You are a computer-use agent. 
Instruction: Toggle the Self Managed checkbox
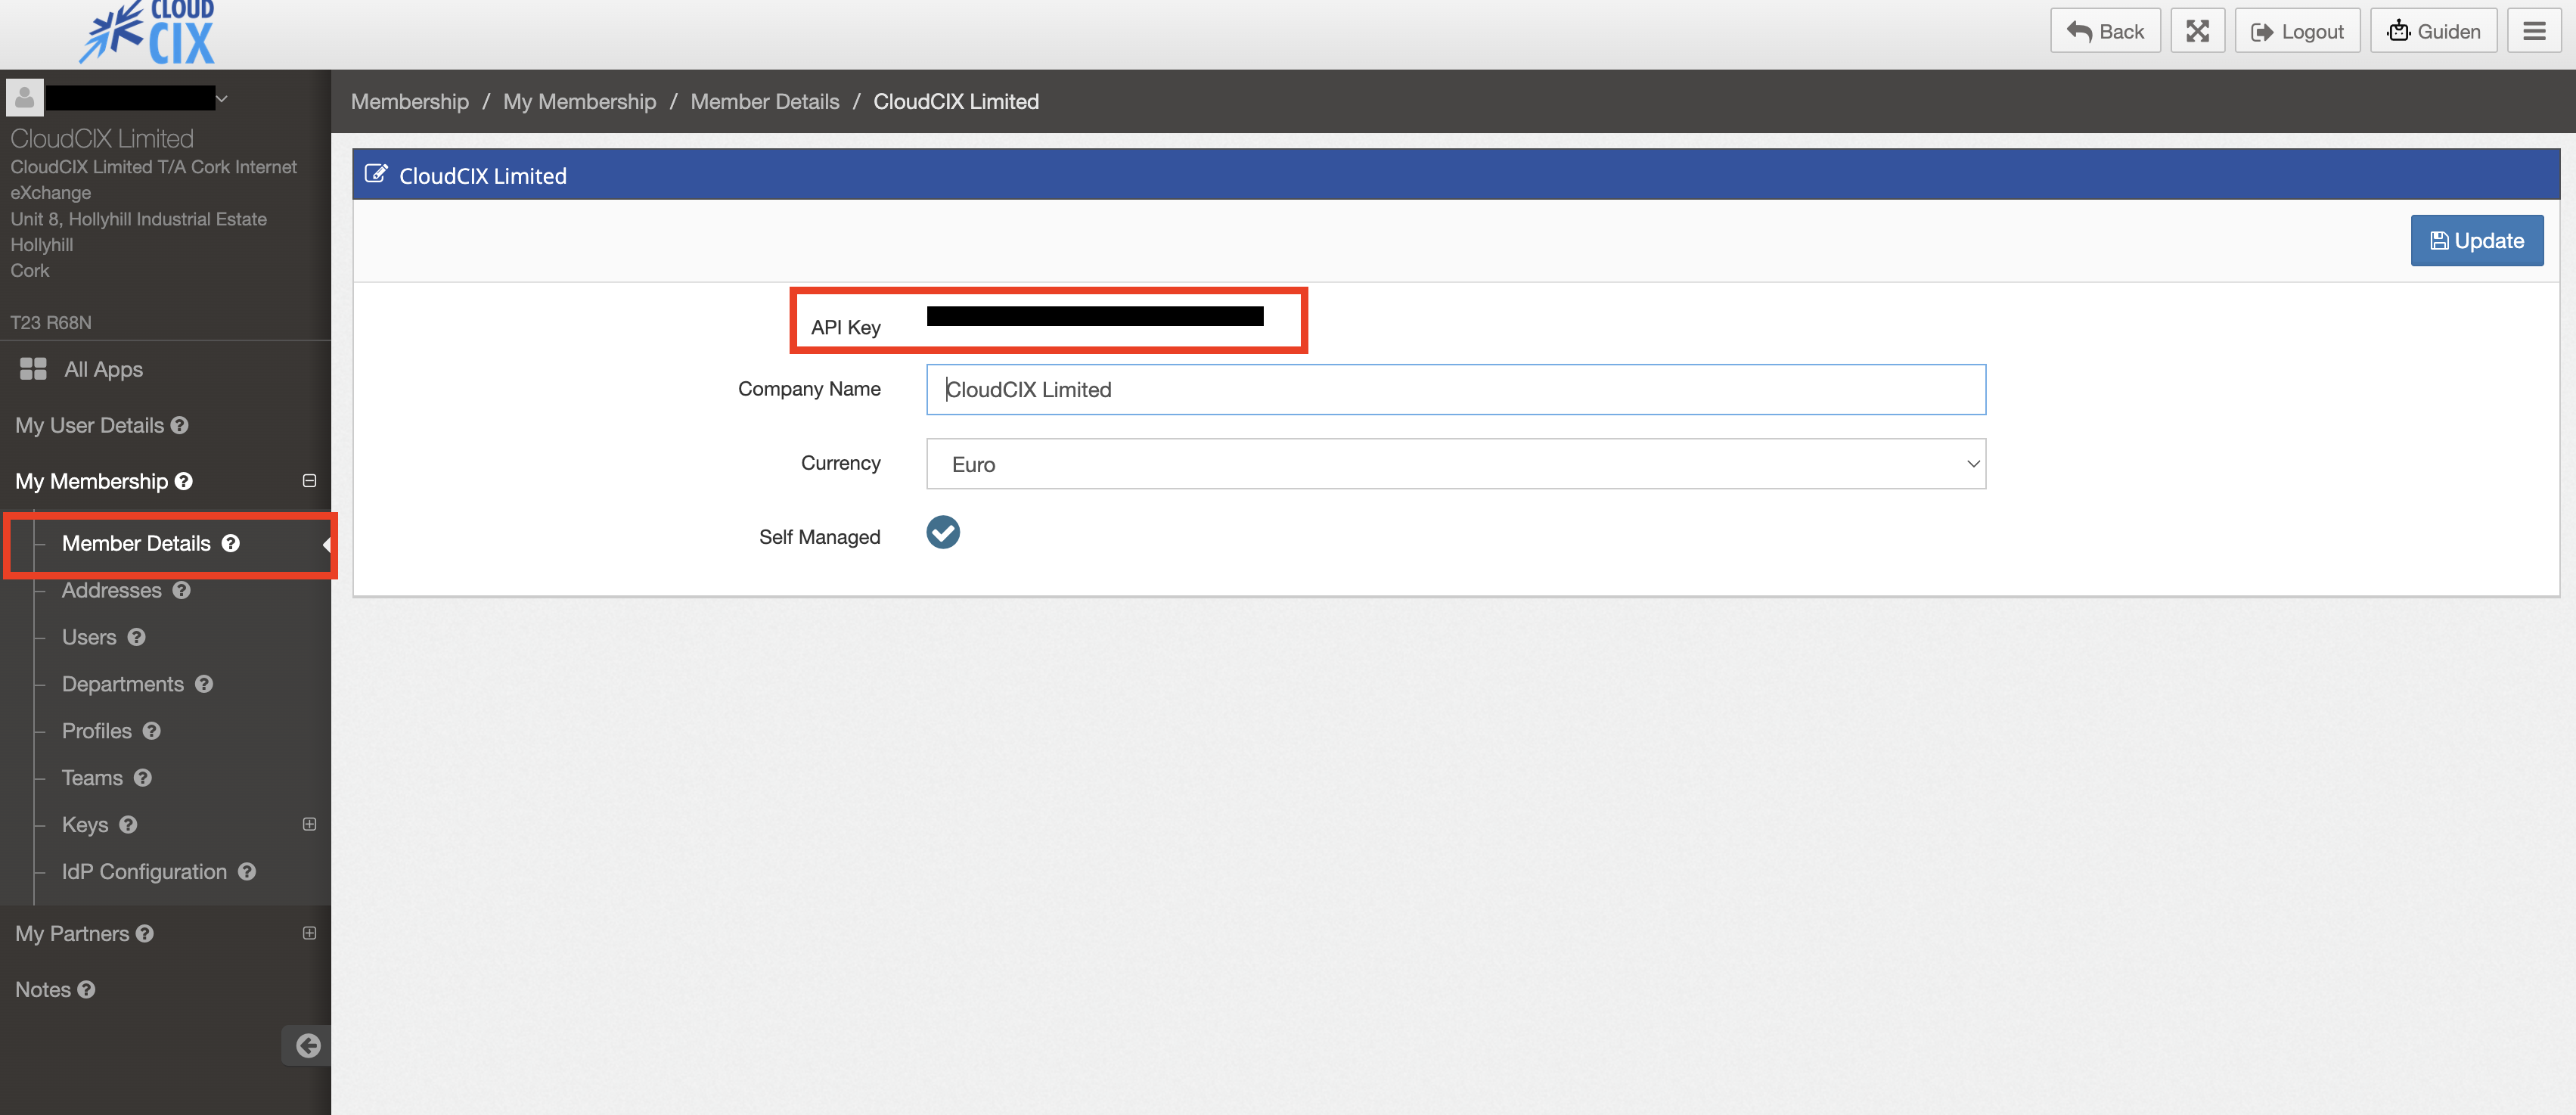pos(942,532)
